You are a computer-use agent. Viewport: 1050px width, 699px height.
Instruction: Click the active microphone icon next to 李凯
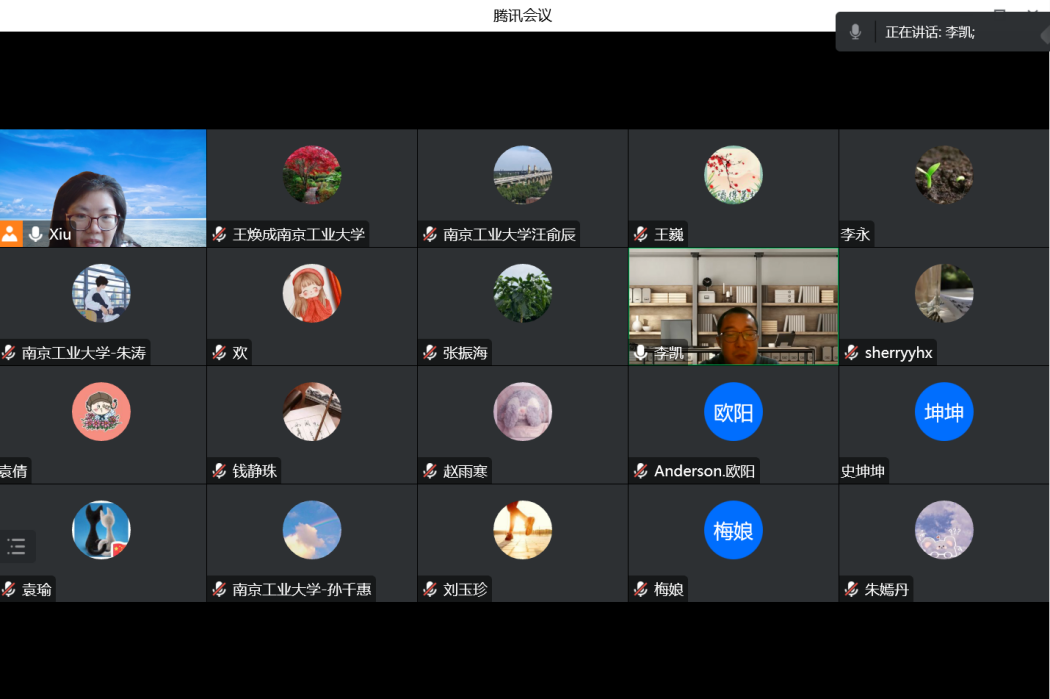(x=640, y=352)
